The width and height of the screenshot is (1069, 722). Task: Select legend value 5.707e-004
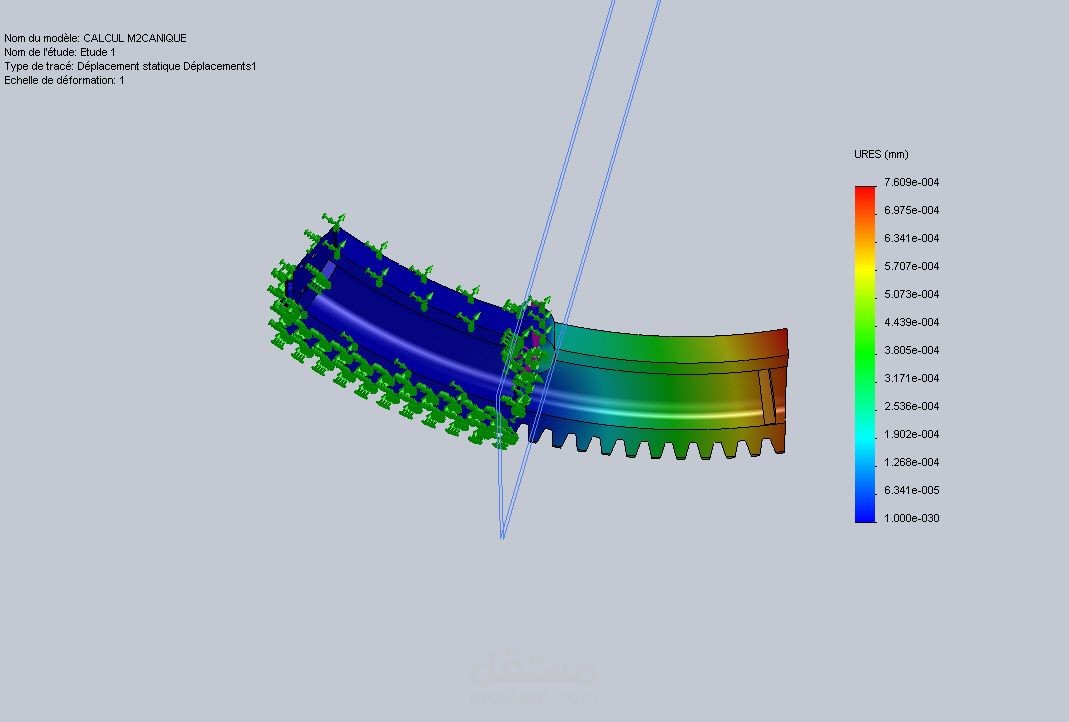pos(912,266)
